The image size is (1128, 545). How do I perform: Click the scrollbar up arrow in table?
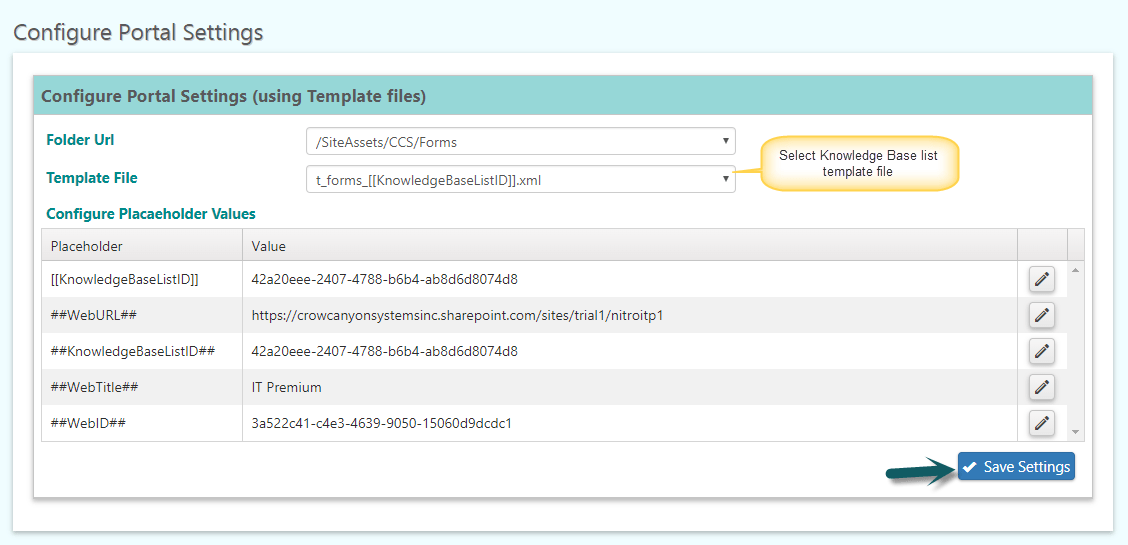click(x=1076, y=270)
